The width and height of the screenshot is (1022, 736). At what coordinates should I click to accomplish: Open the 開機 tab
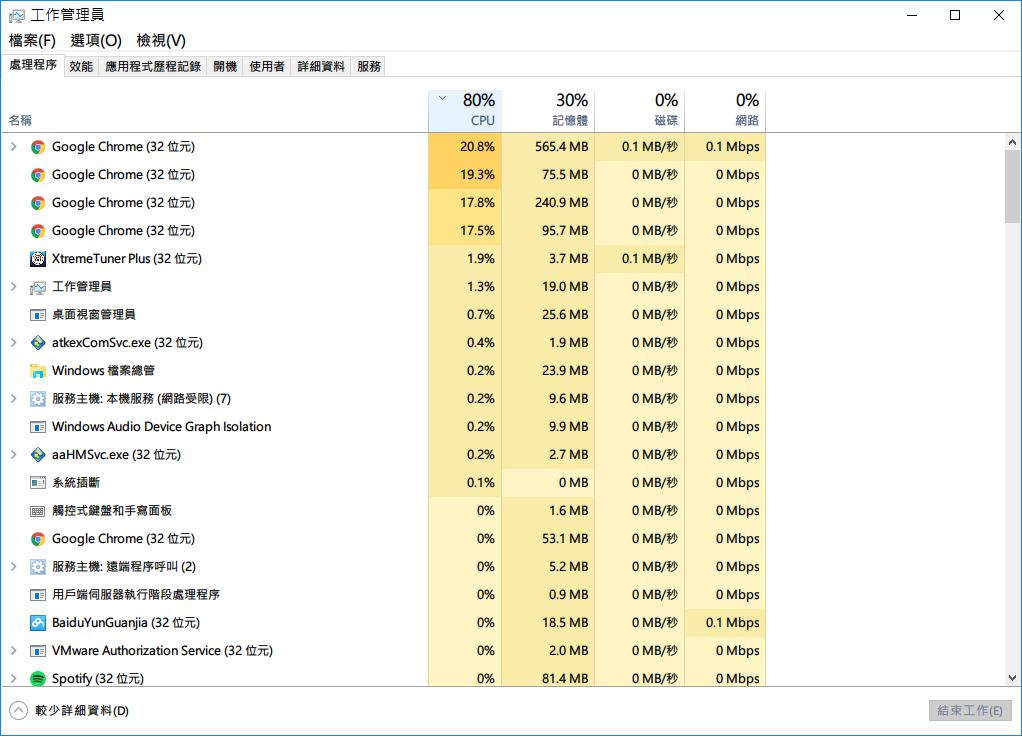[225, 66]
